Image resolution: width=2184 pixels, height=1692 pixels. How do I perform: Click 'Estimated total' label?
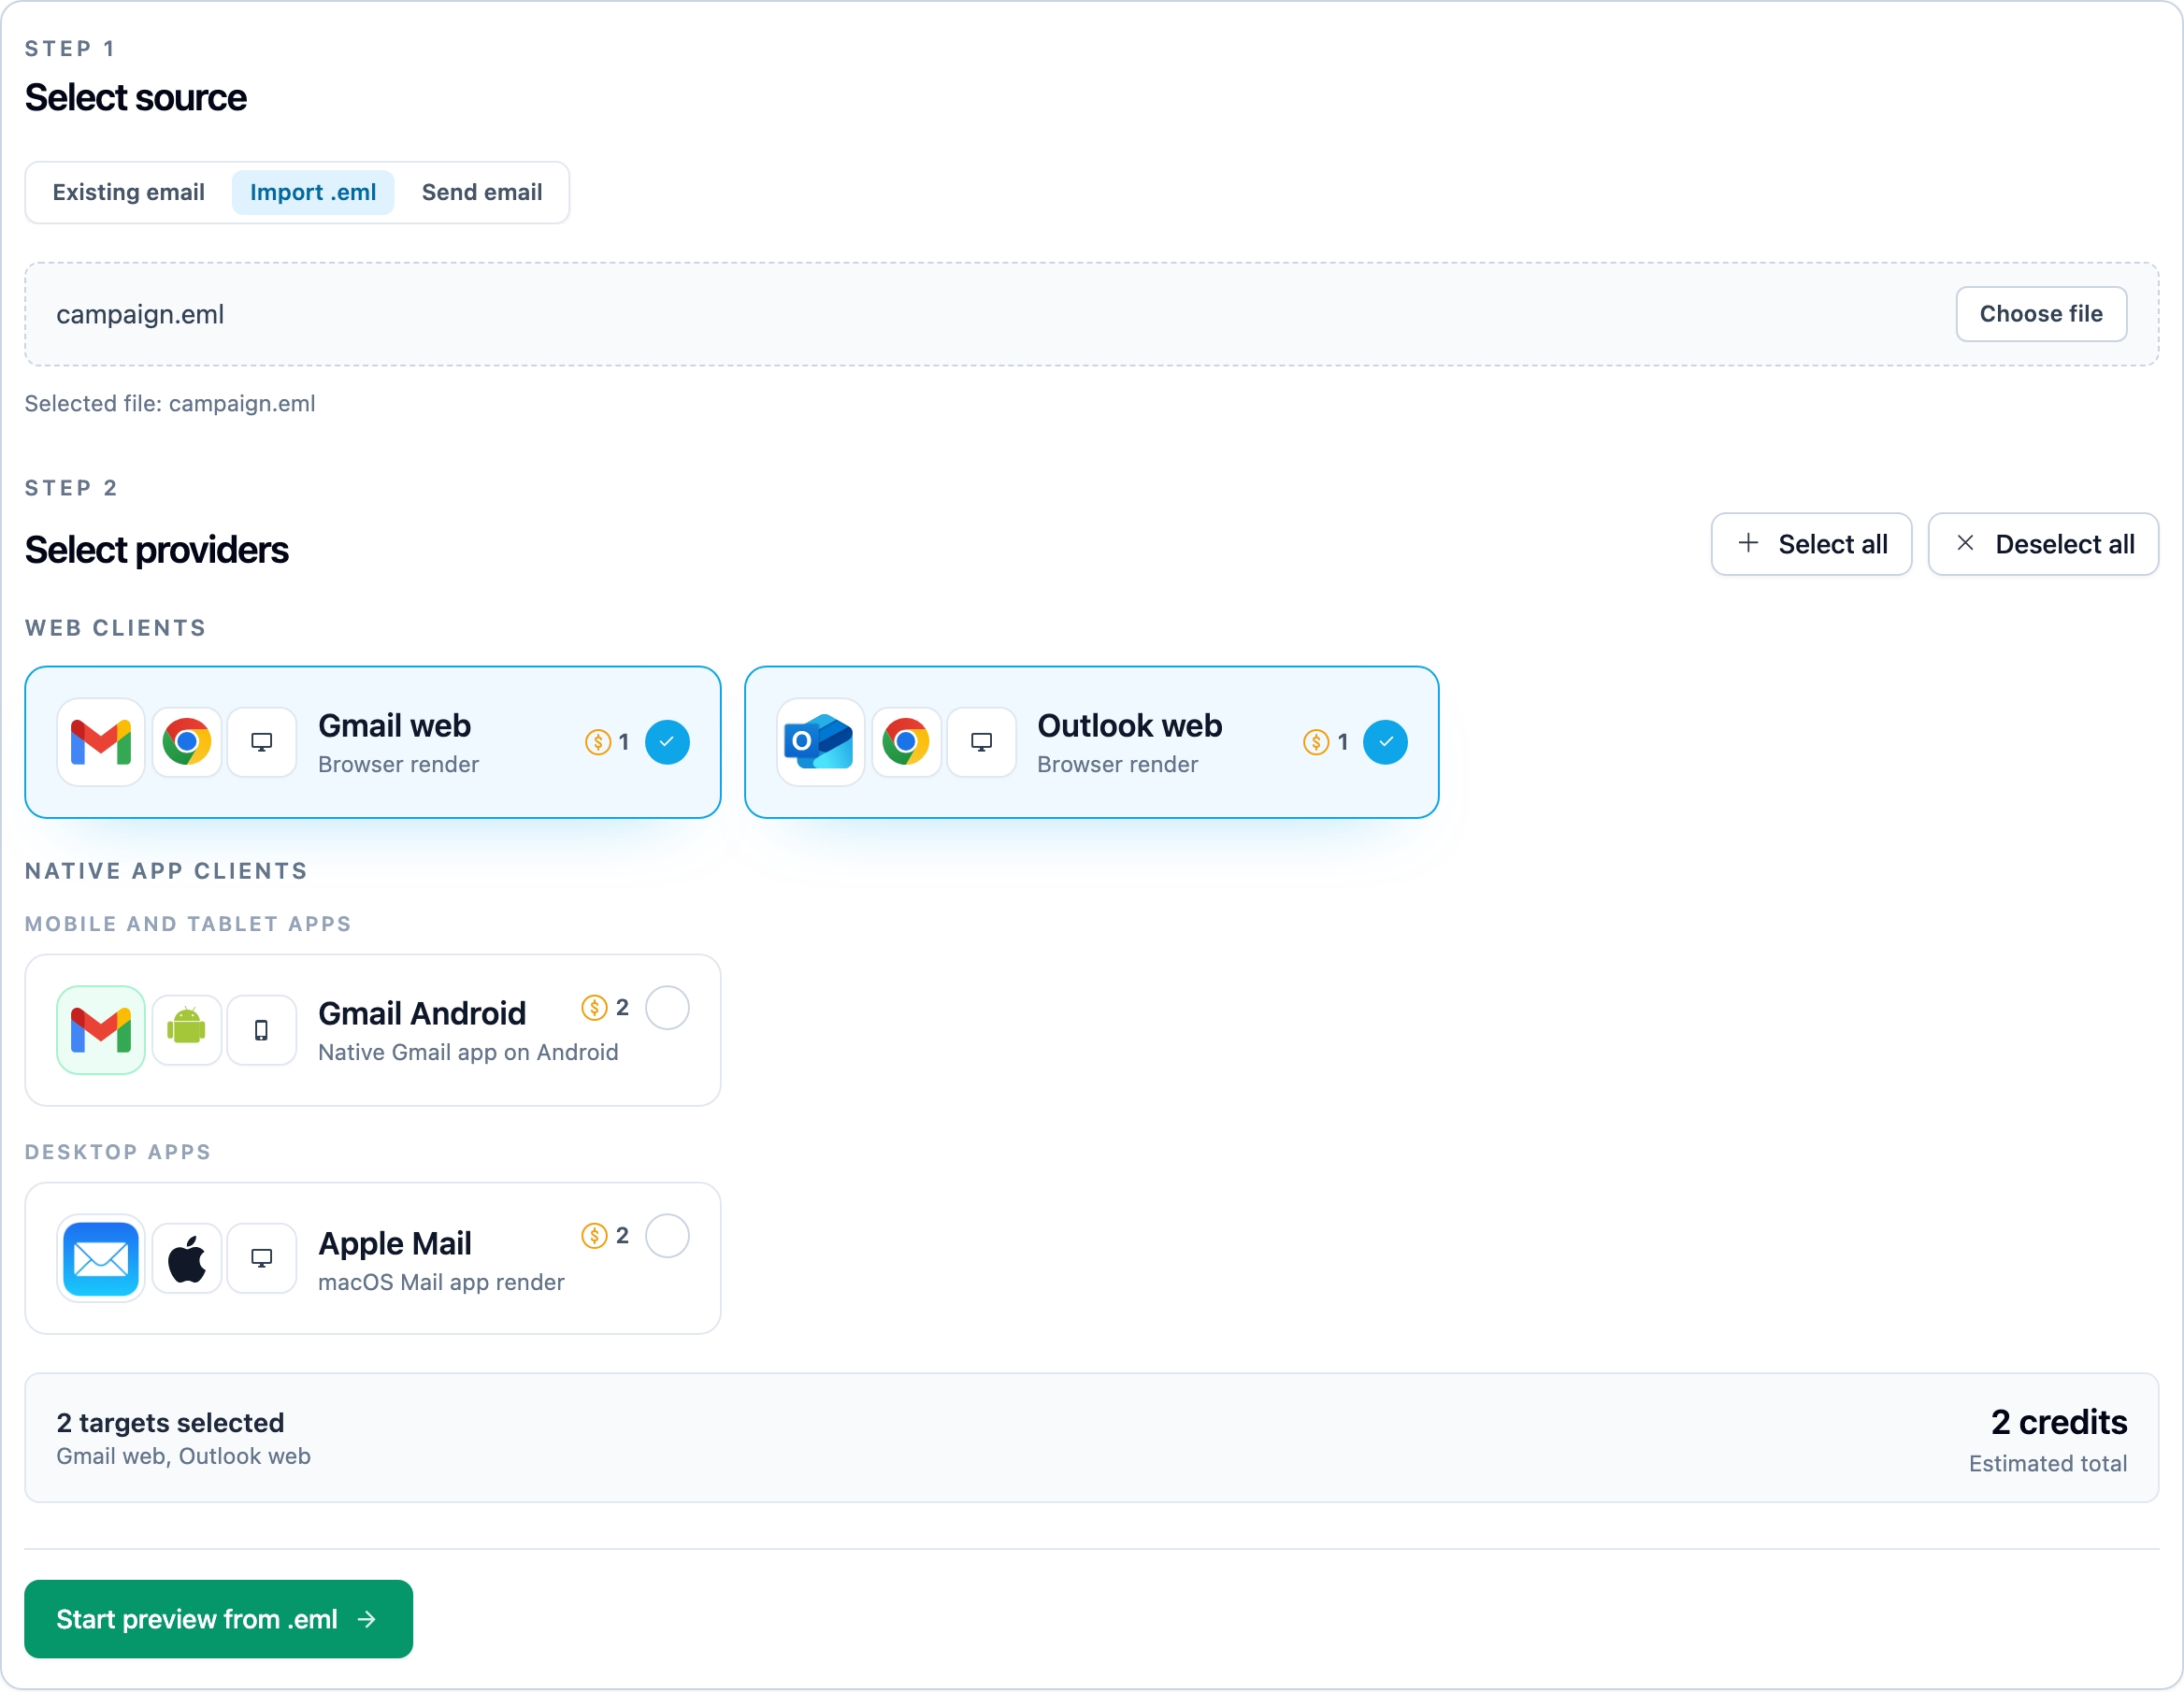coord(2047,1464)
